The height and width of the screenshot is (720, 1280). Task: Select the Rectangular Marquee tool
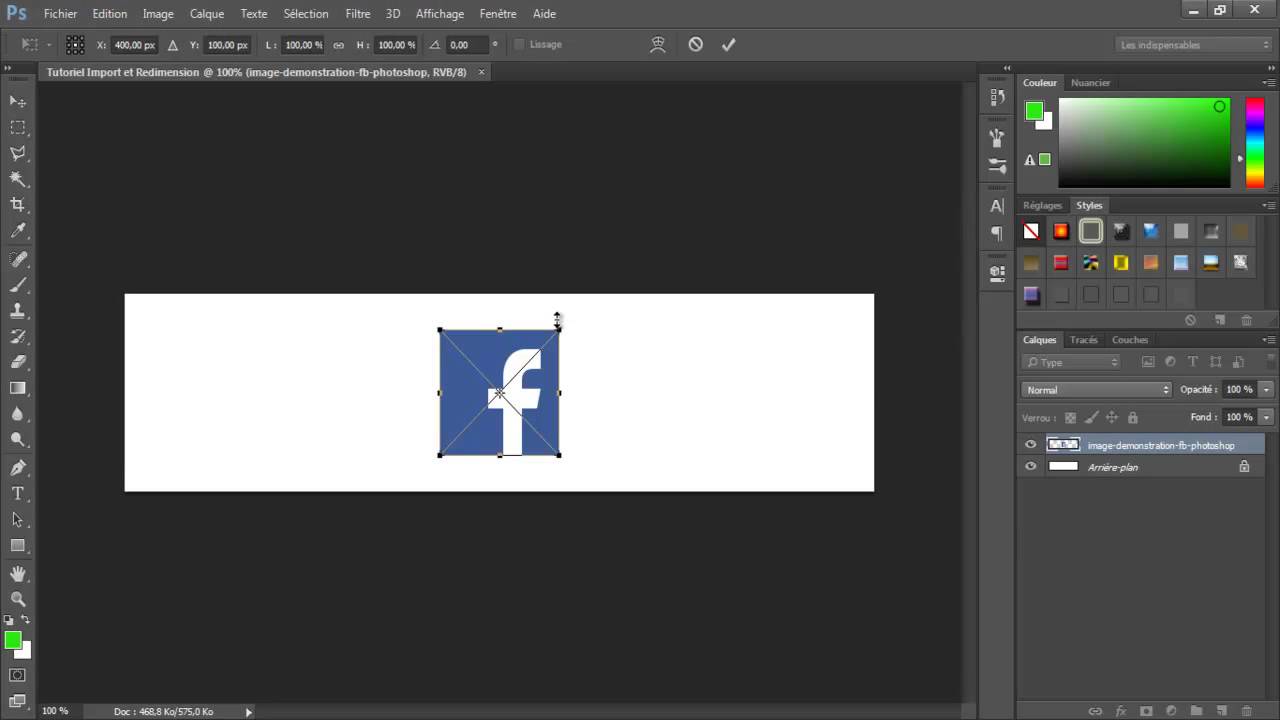[18, 128]
